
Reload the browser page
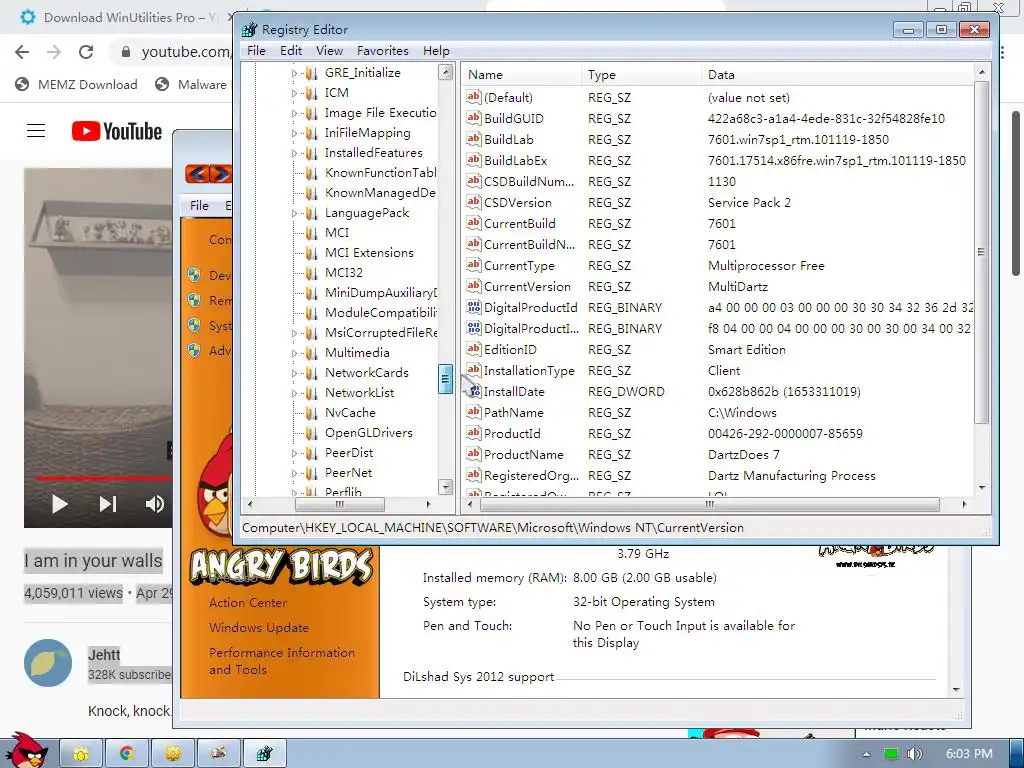(x=86, y=52)
